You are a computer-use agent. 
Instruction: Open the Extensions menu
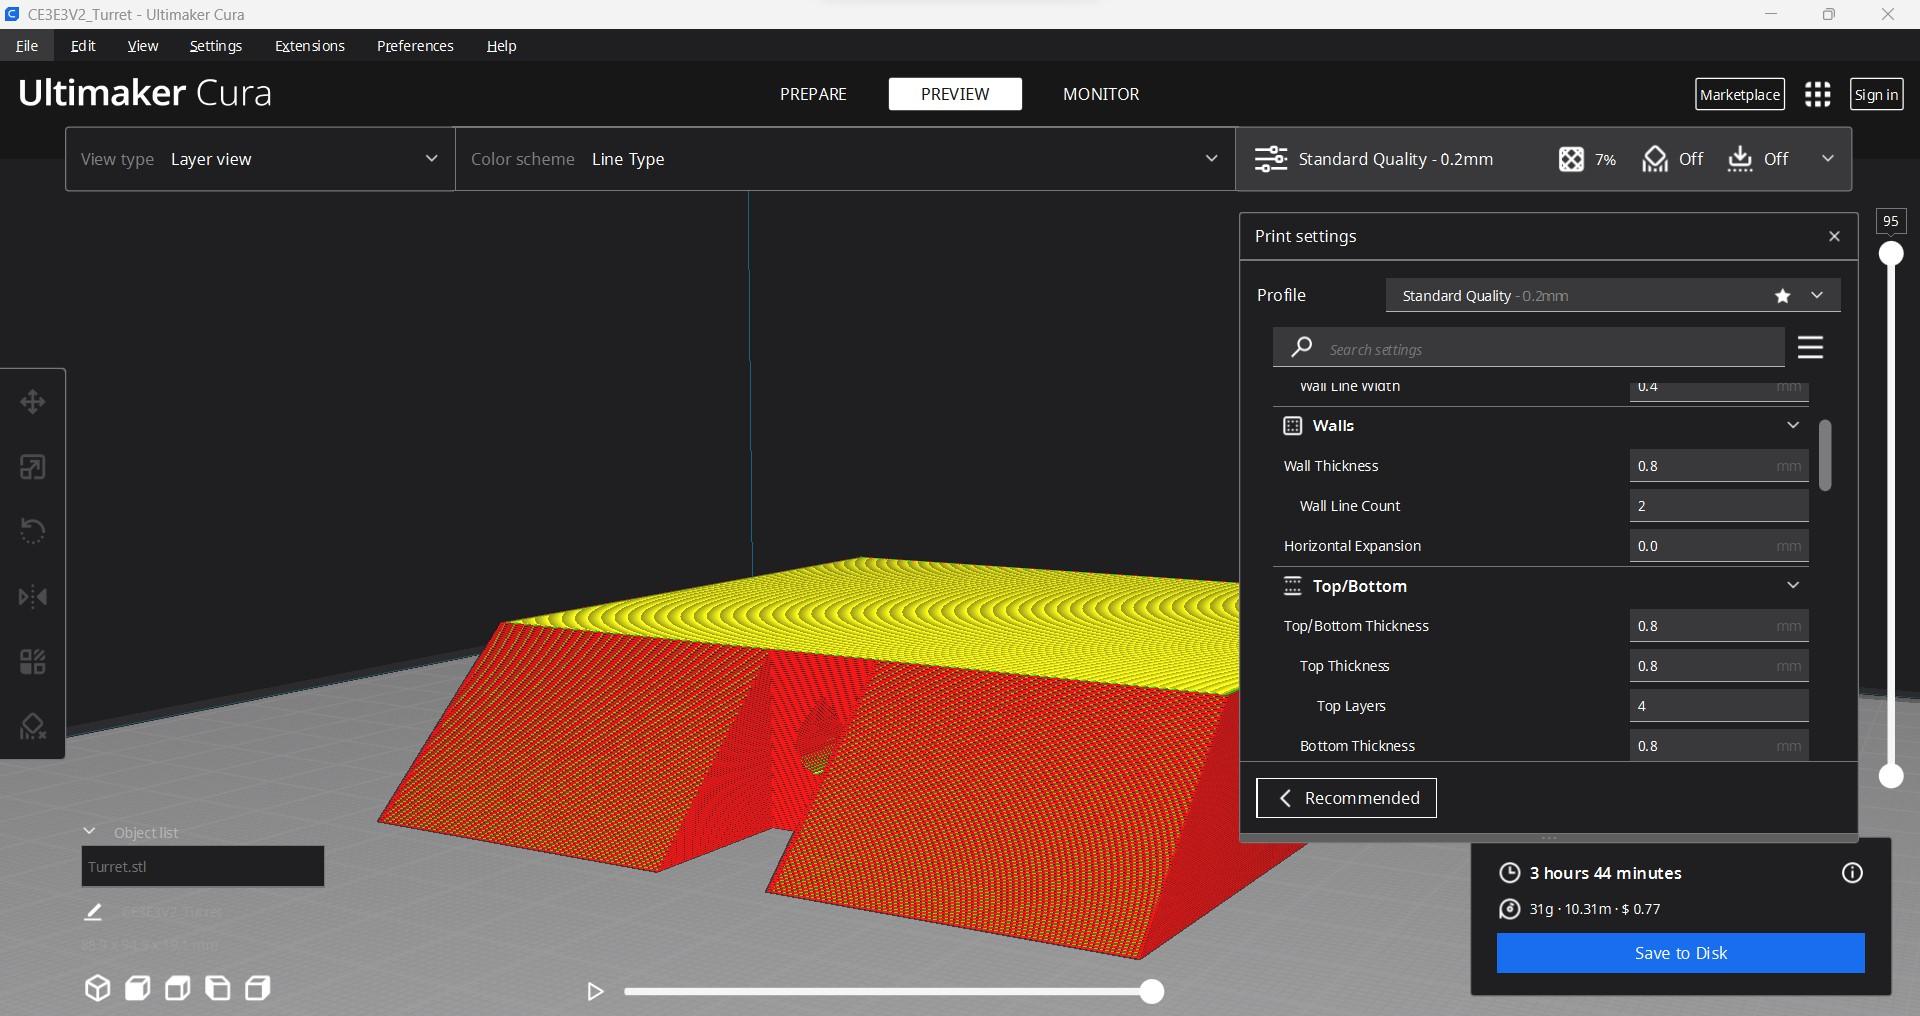tap(310, 46)
